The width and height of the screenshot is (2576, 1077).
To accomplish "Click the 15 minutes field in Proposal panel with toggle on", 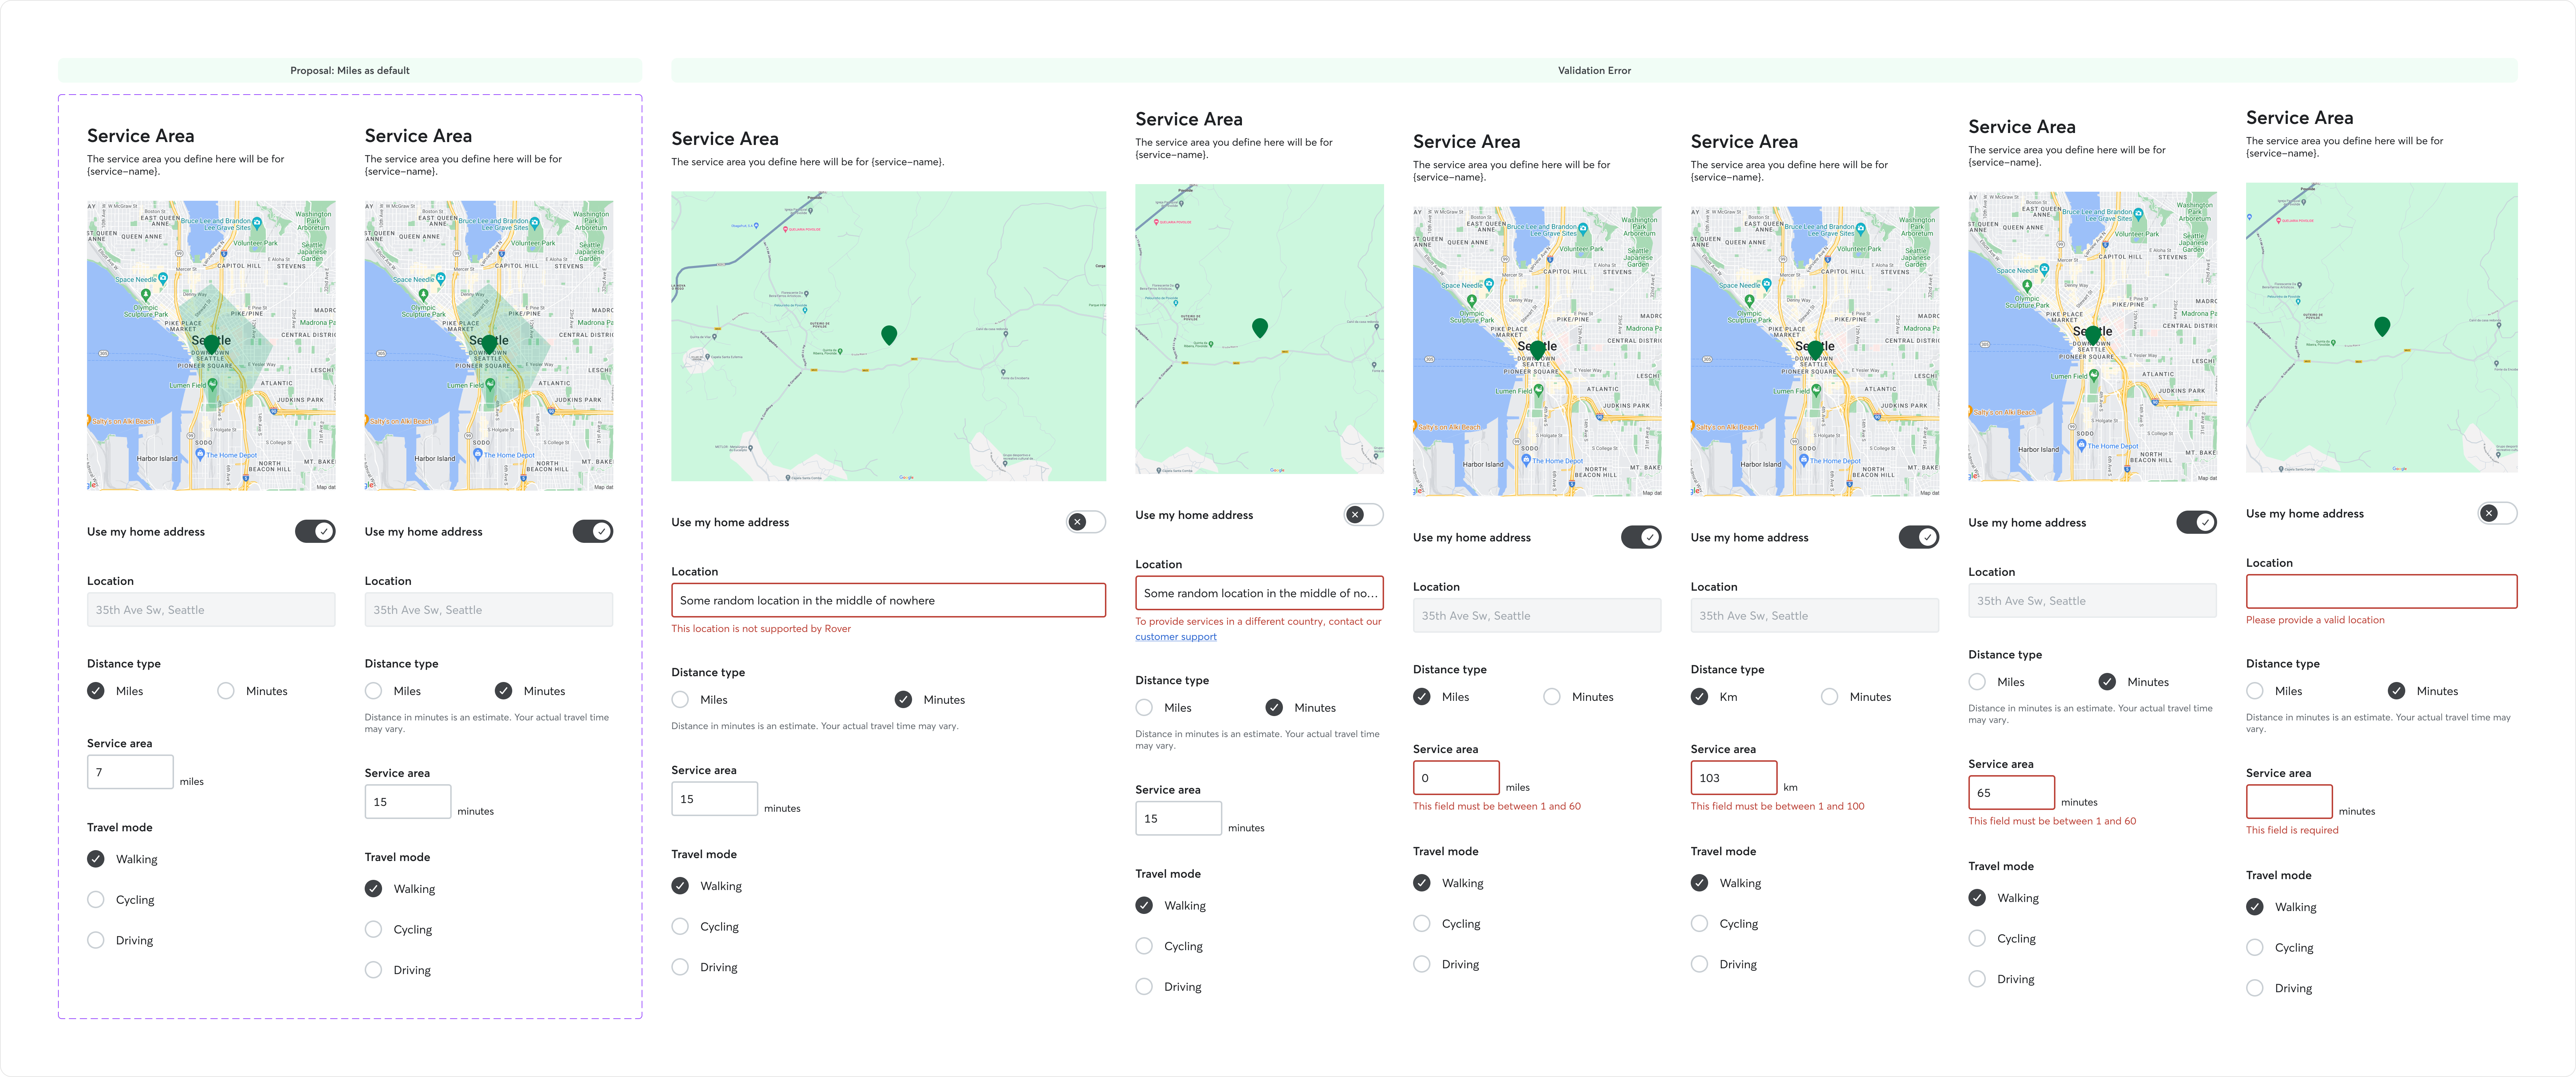I will (407, 802).
